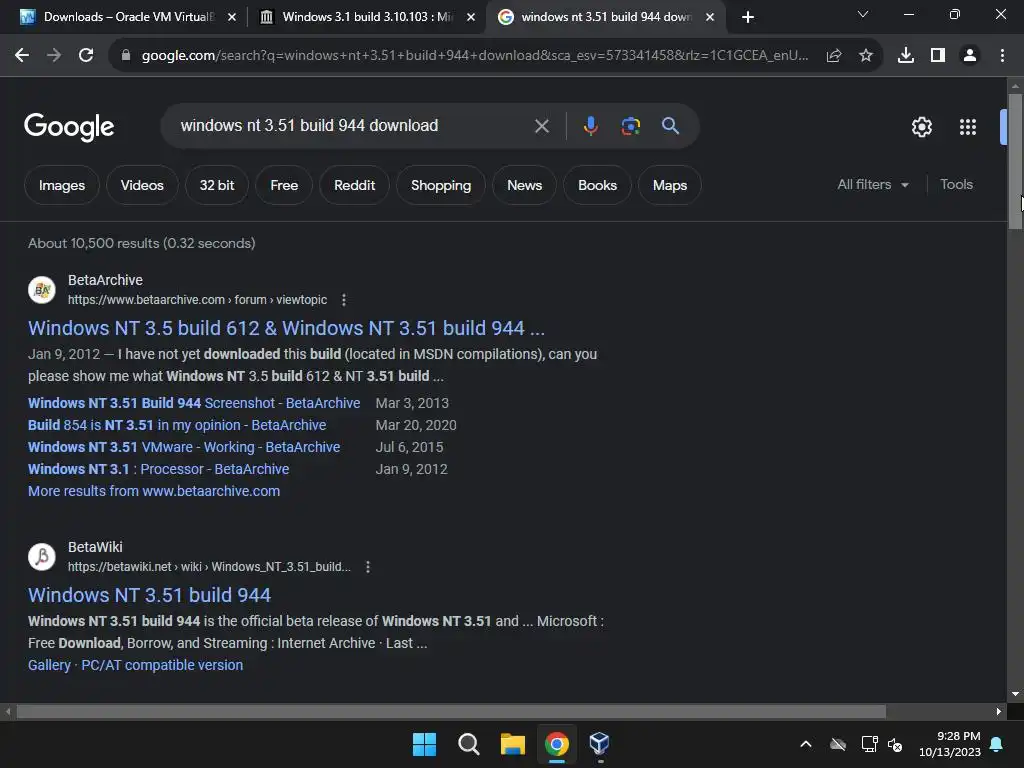Close the windows nt 3.51 build 944 tab

point(710,17)
